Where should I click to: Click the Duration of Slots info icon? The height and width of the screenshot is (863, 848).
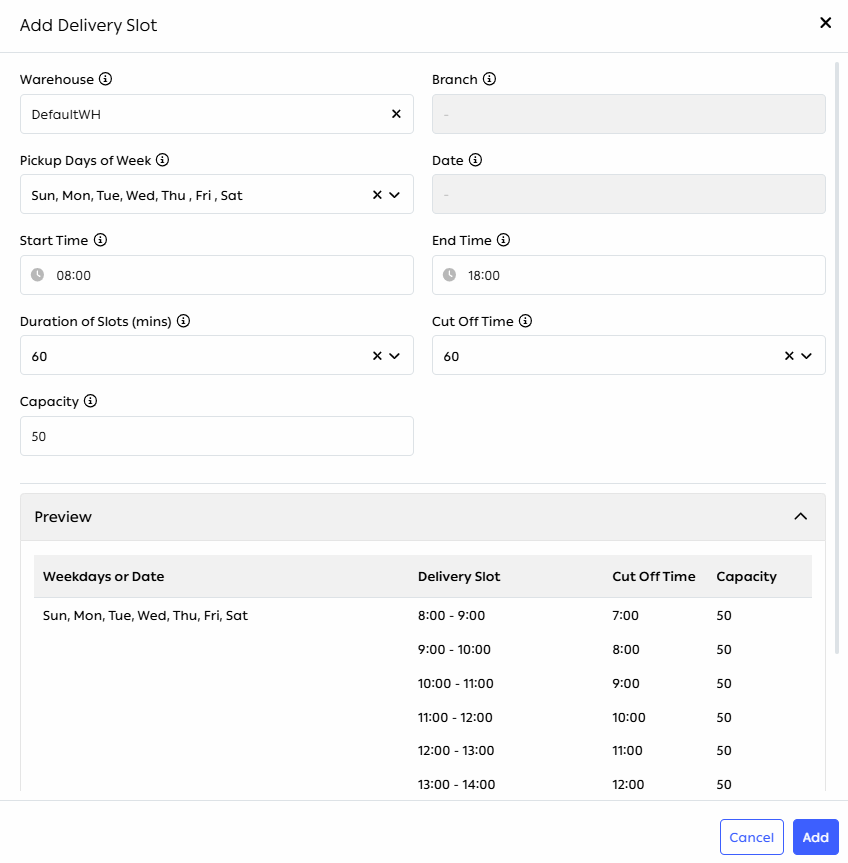click(183, 321)
